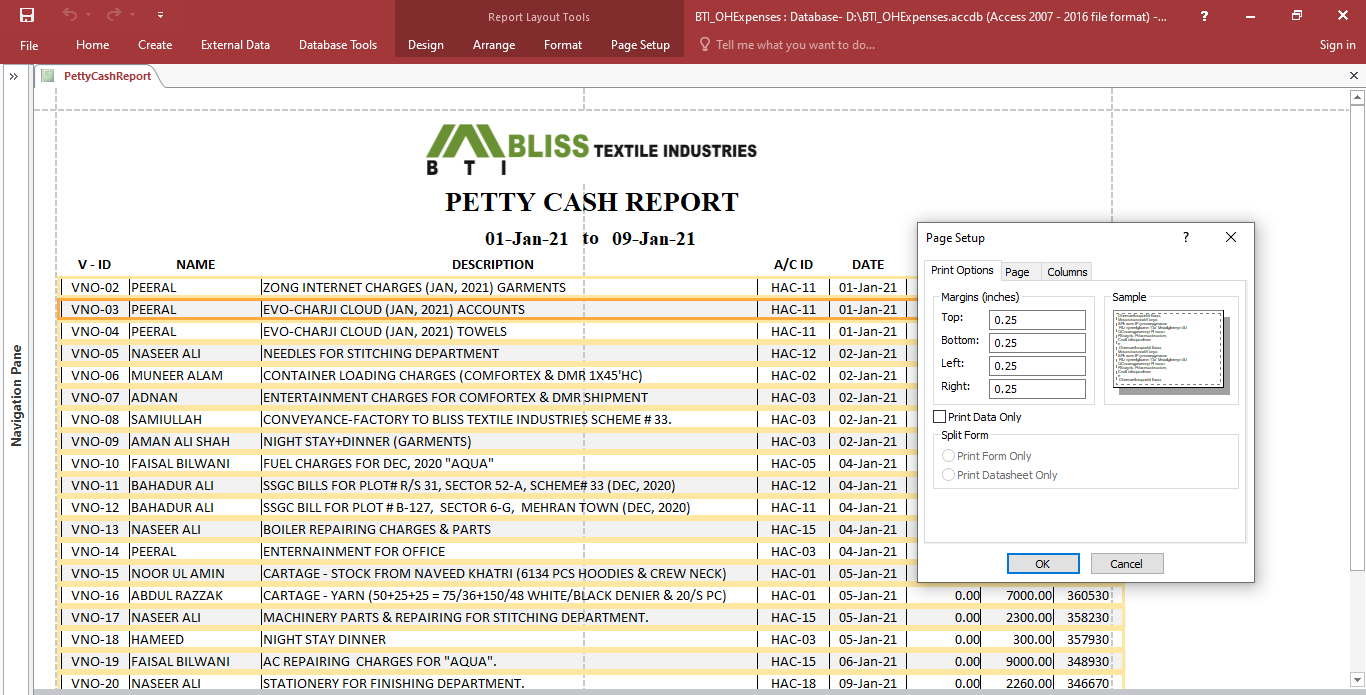This screenshot has width=1366, height=695.
Task: Click the ABDUL RAZZAK name cell
Action: point(195,596)
